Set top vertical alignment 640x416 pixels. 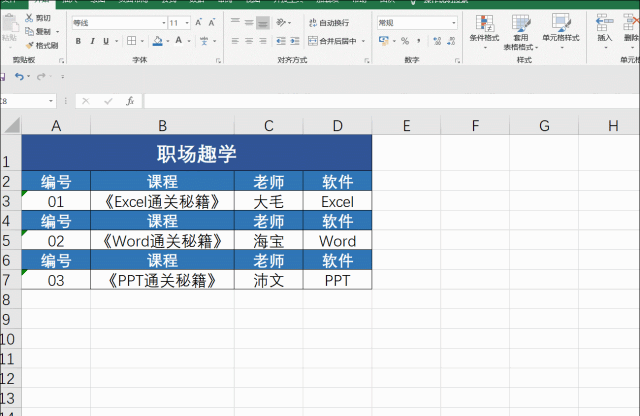(x=235, y=22)
